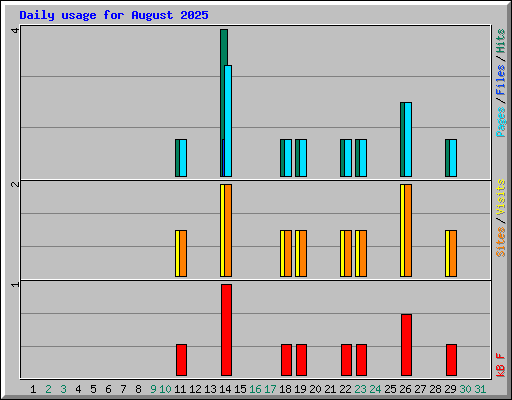Click the cyan Pages bar on day 29
The width and height of the screenshot is (512, 400).
click(x=453, y=158)
